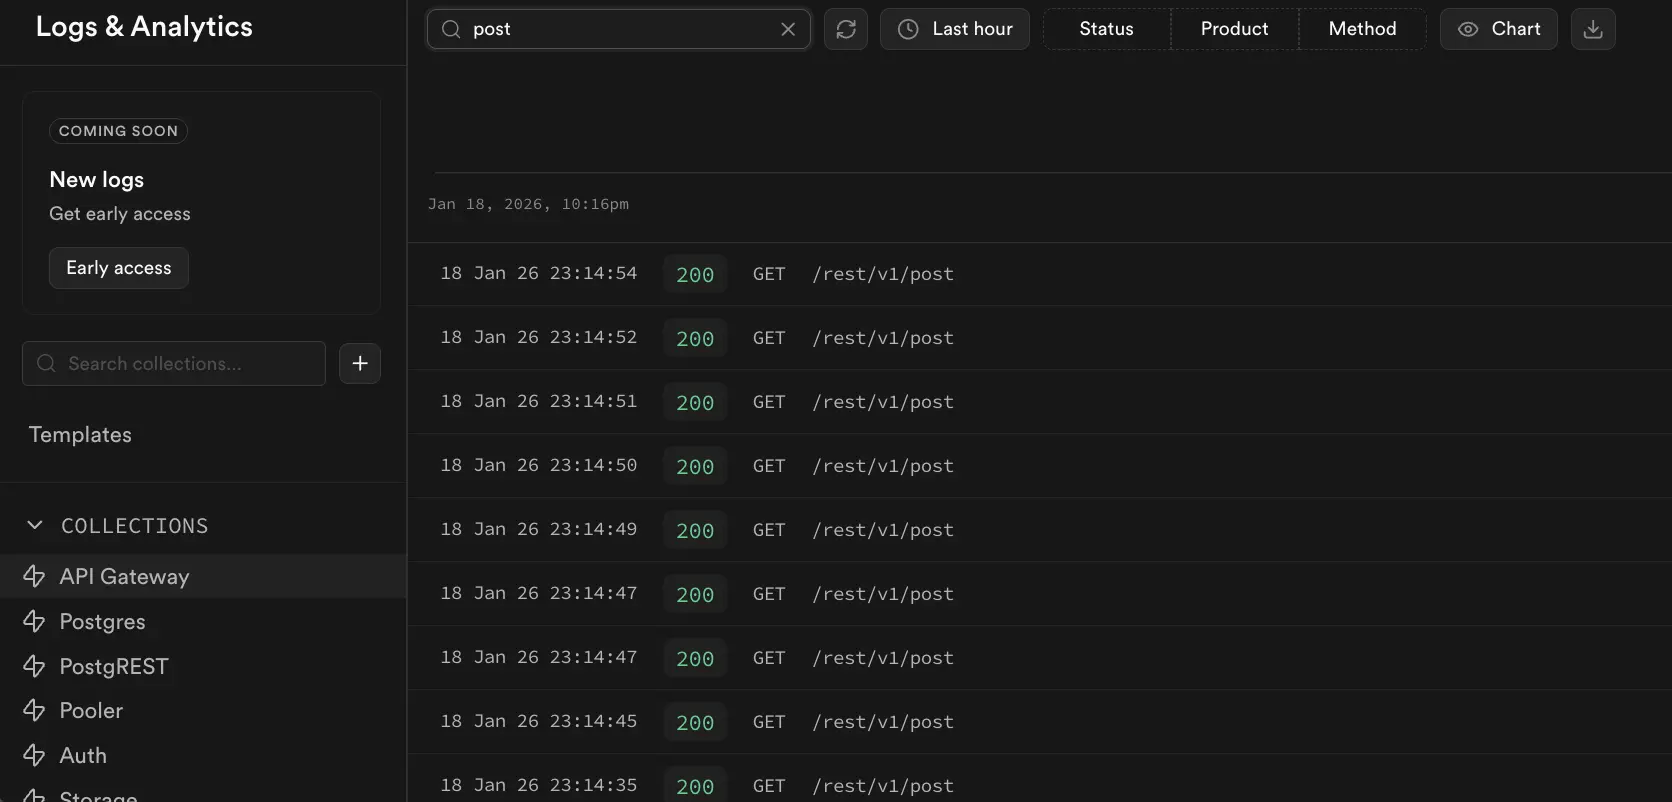The image size is (1672, 802).
Task: Select the API Gateway collection
Action: pos(124,576)
